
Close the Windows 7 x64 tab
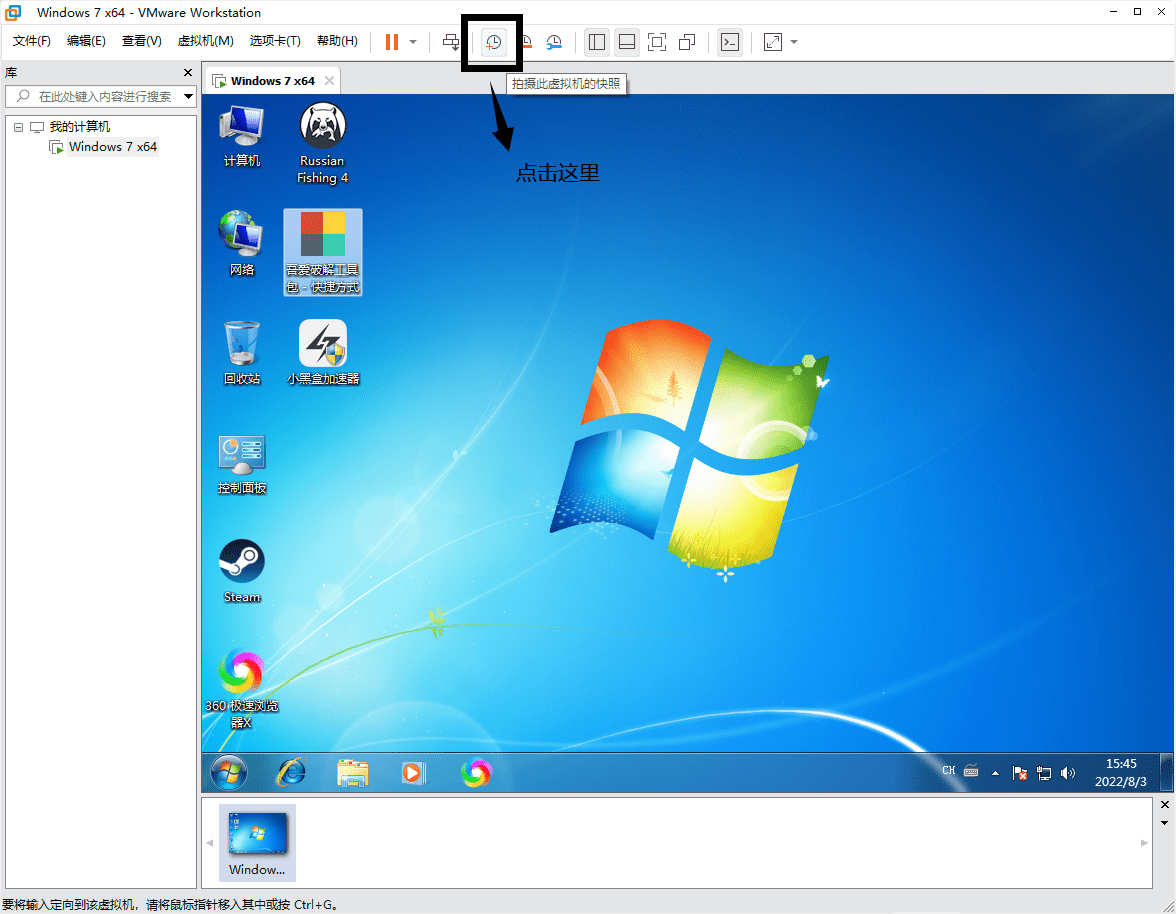tap(329, 81)
